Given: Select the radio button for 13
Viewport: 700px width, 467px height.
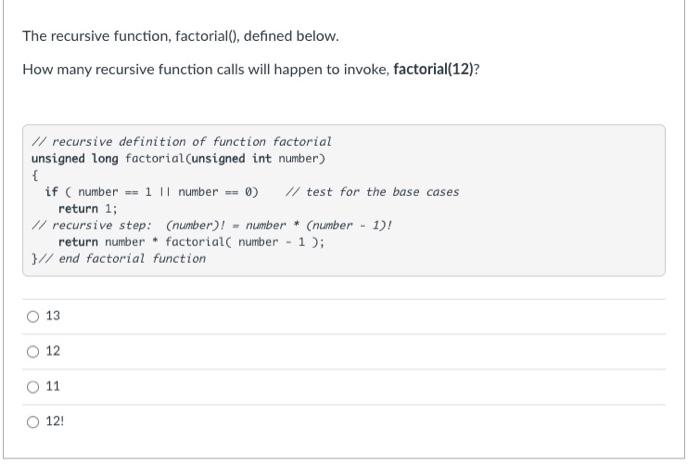Looking at the screenshot, I should [33, 317].
